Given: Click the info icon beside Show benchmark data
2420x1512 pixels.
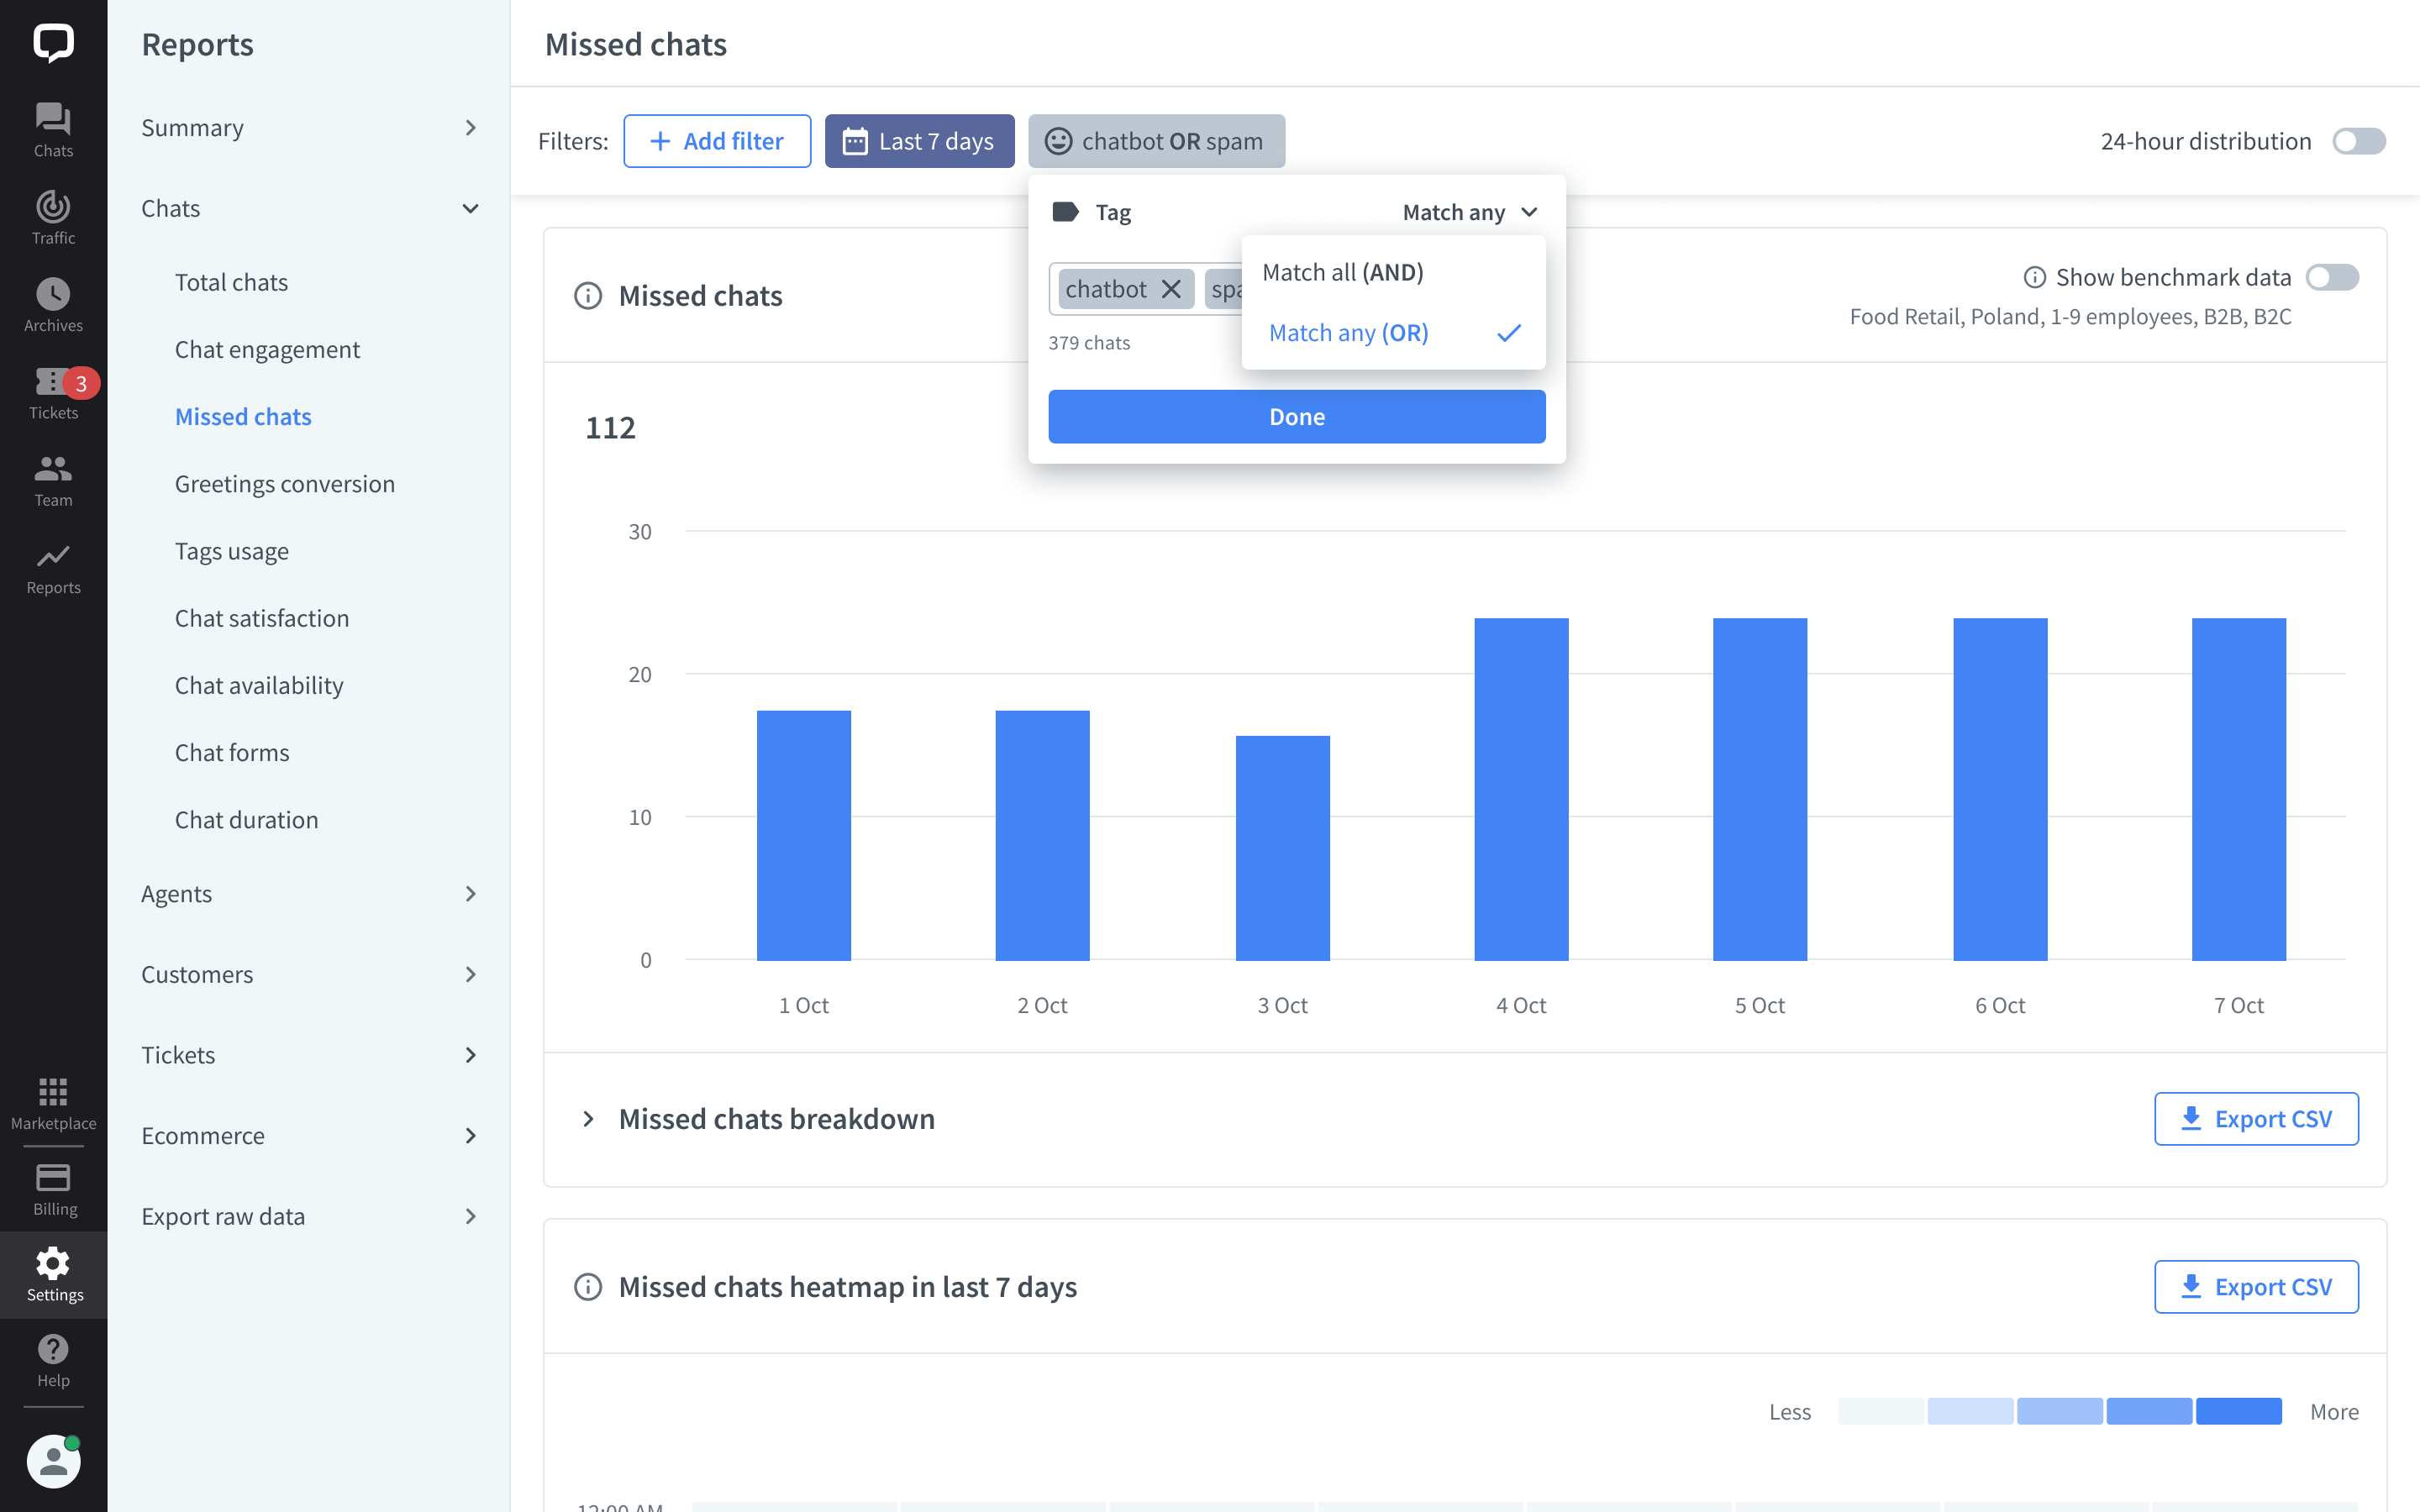Looking at the screenshot, I should (x=2034, y=277).
